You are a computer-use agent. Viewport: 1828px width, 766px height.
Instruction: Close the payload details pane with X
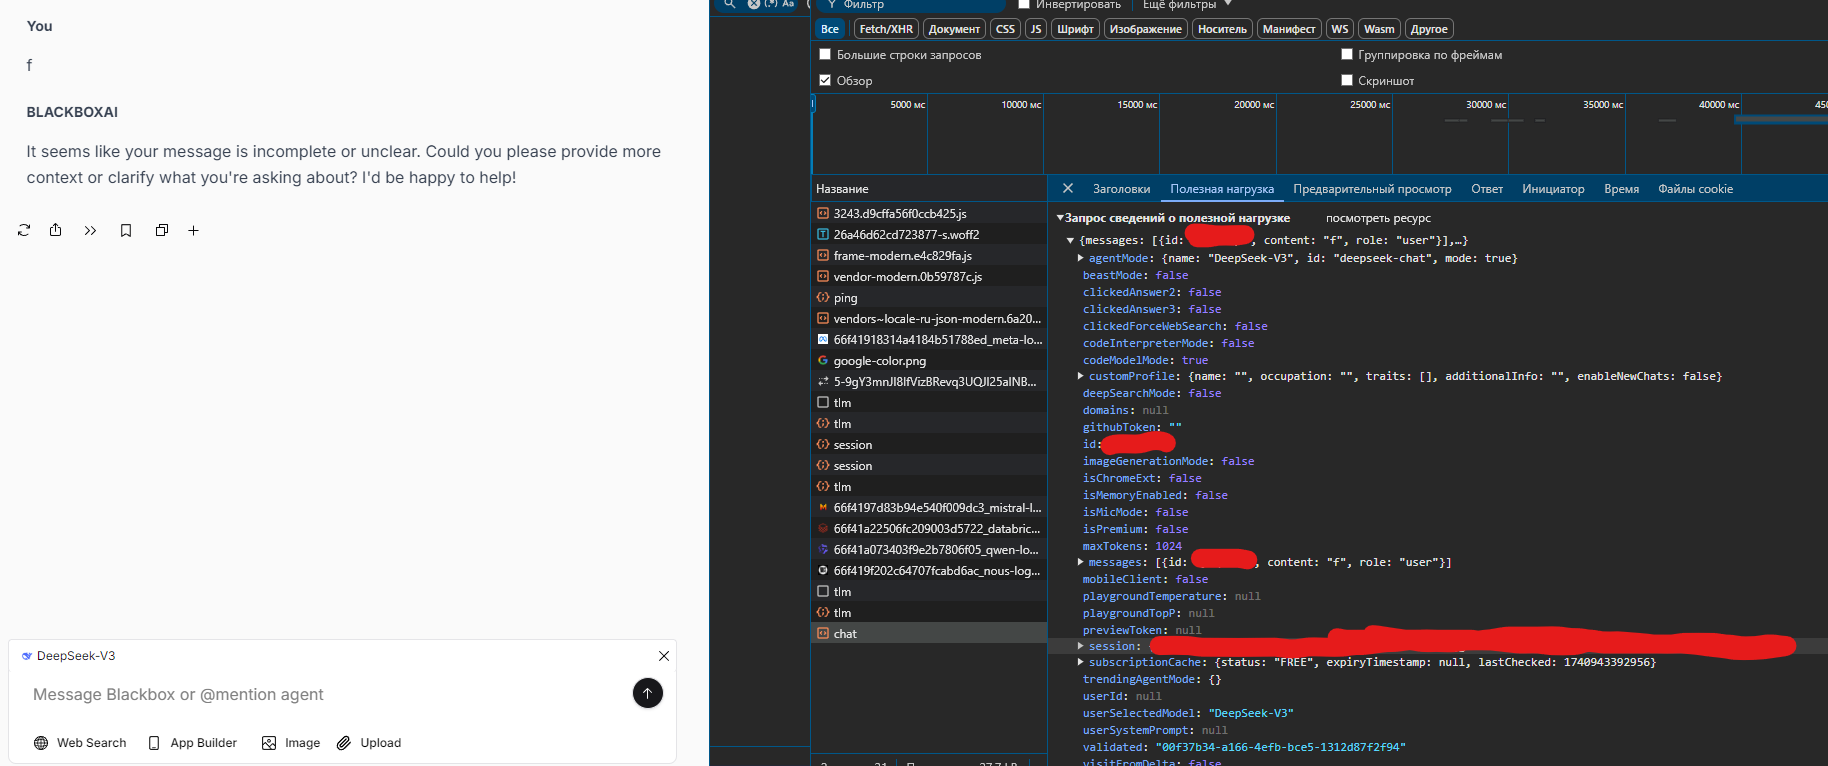1068,188
